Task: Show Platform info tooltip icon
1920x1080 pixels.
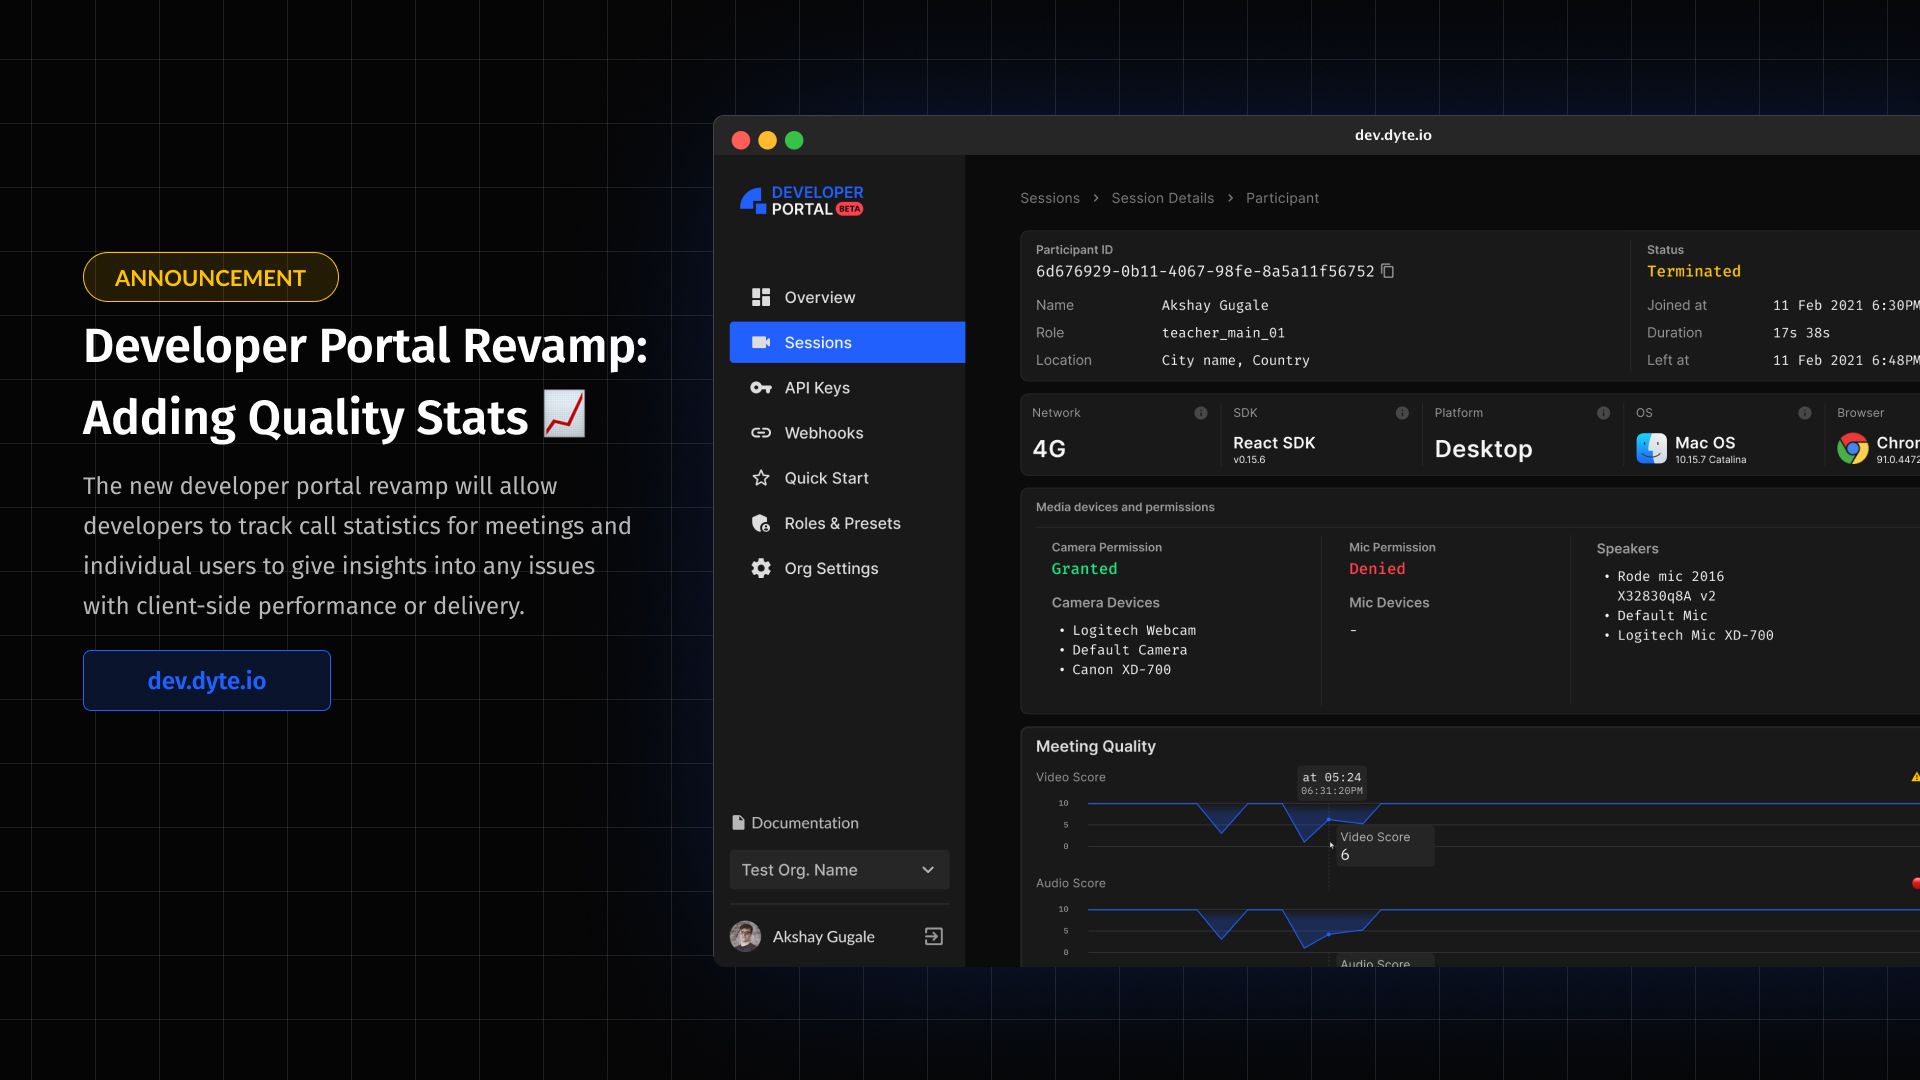Action: coord(1603,413)
